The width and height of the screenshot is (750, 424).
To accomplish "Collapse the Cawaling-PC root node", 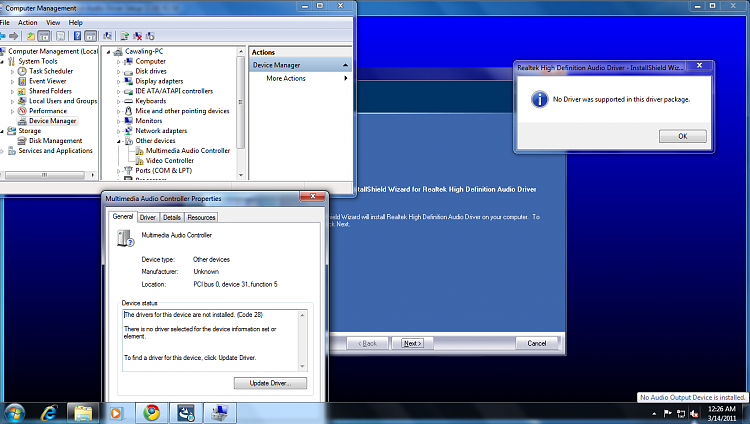I will coord(109,52).
